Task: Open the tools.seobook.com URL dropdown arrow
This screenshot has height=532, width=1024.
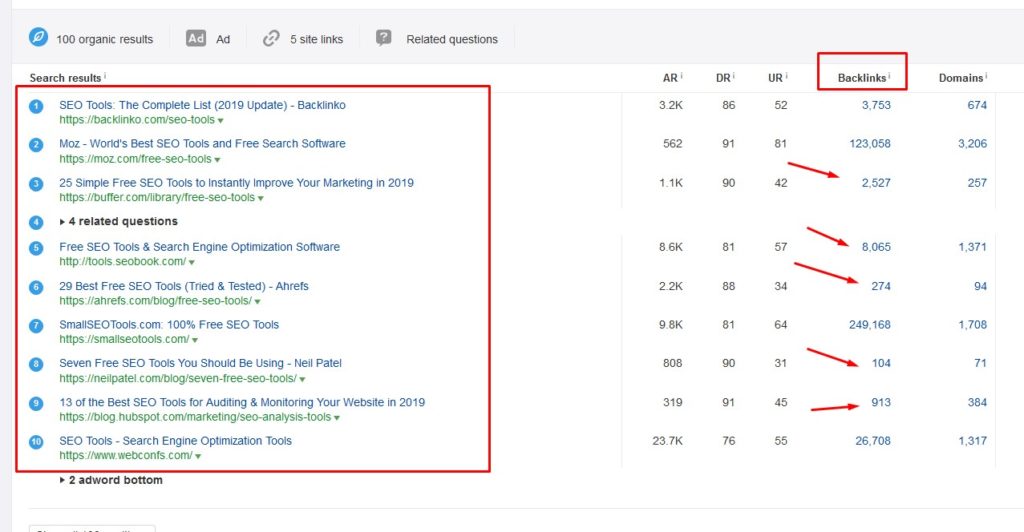Action: (191, 262)
